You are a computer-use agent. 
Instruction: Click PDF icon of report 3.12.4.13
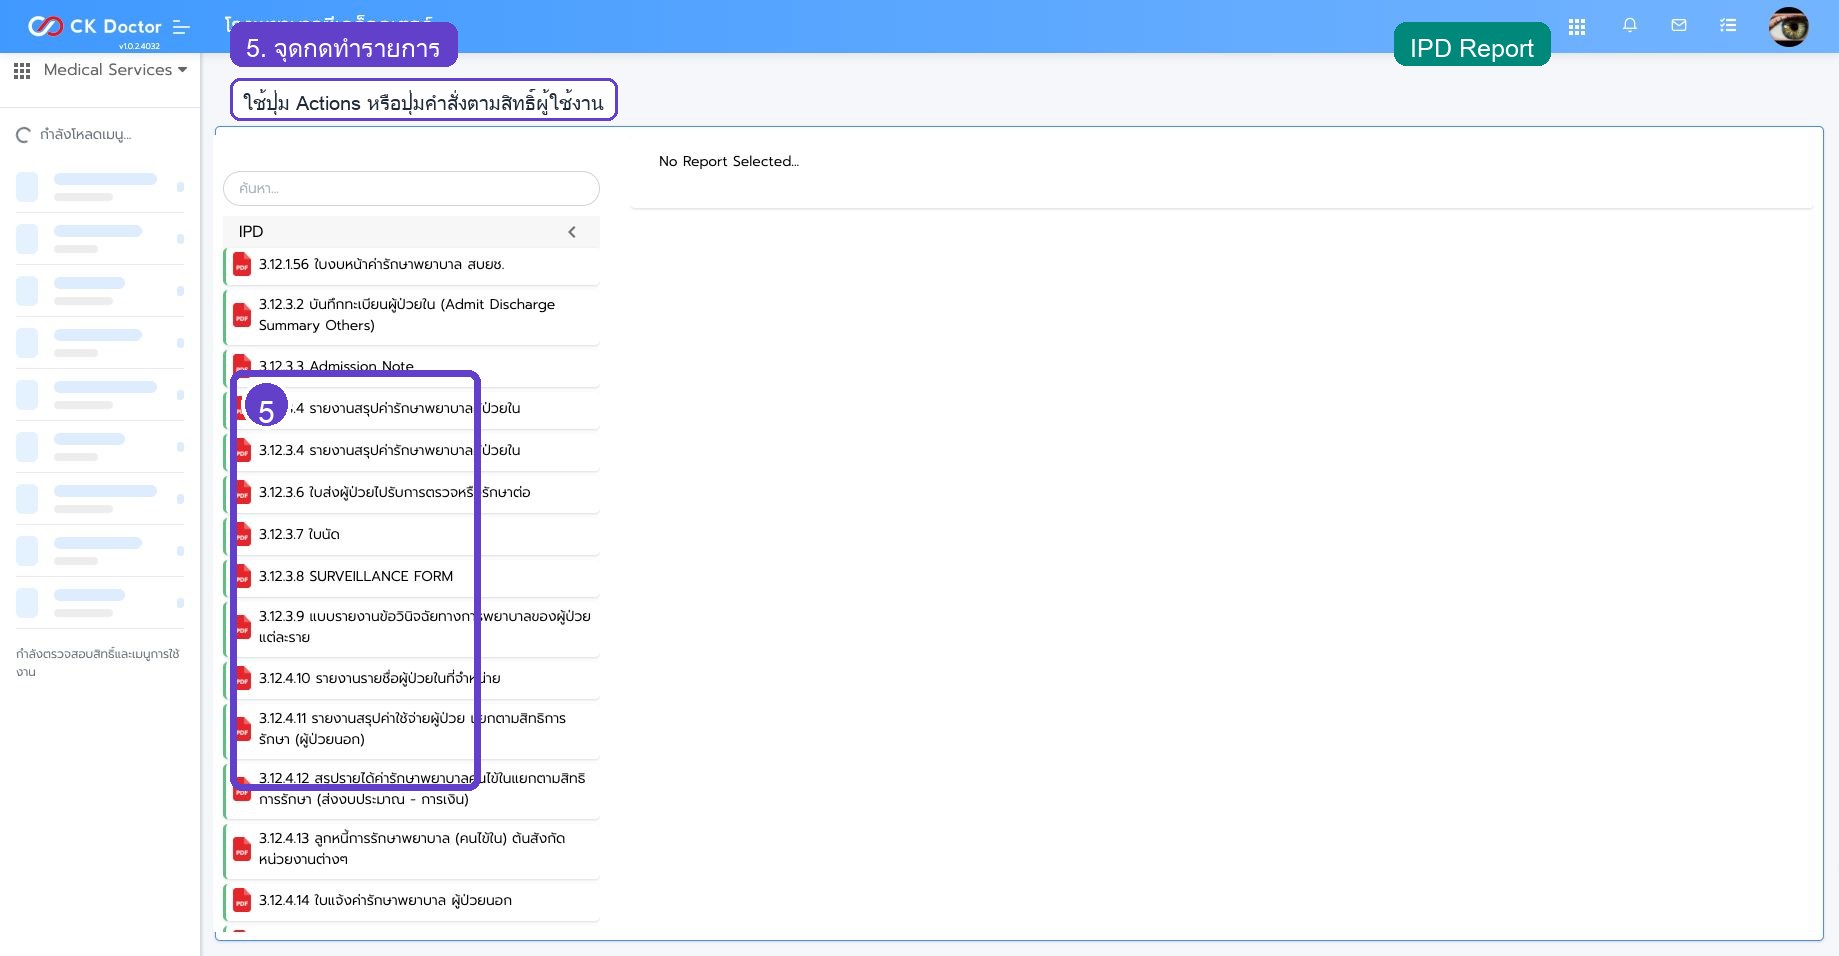[x=242, y=850]
